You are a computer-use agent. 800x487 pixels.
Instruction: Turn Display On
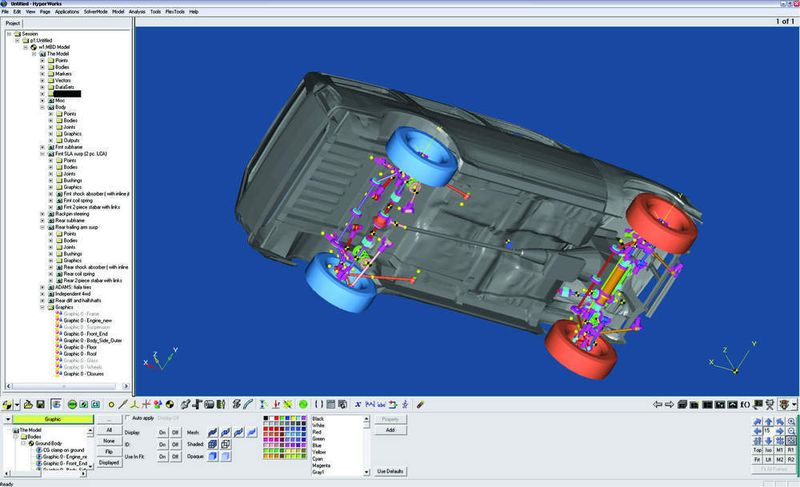[x=162, y=432]
